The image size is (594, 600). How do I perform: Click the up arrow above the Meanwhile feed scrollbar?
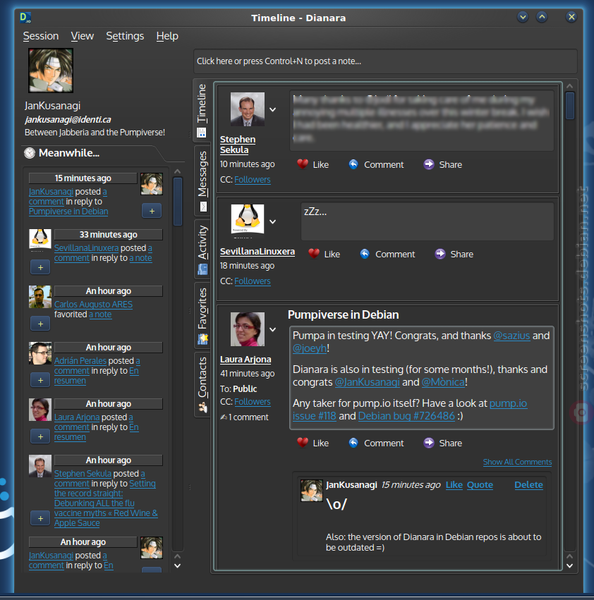click(x=177, y=171)
